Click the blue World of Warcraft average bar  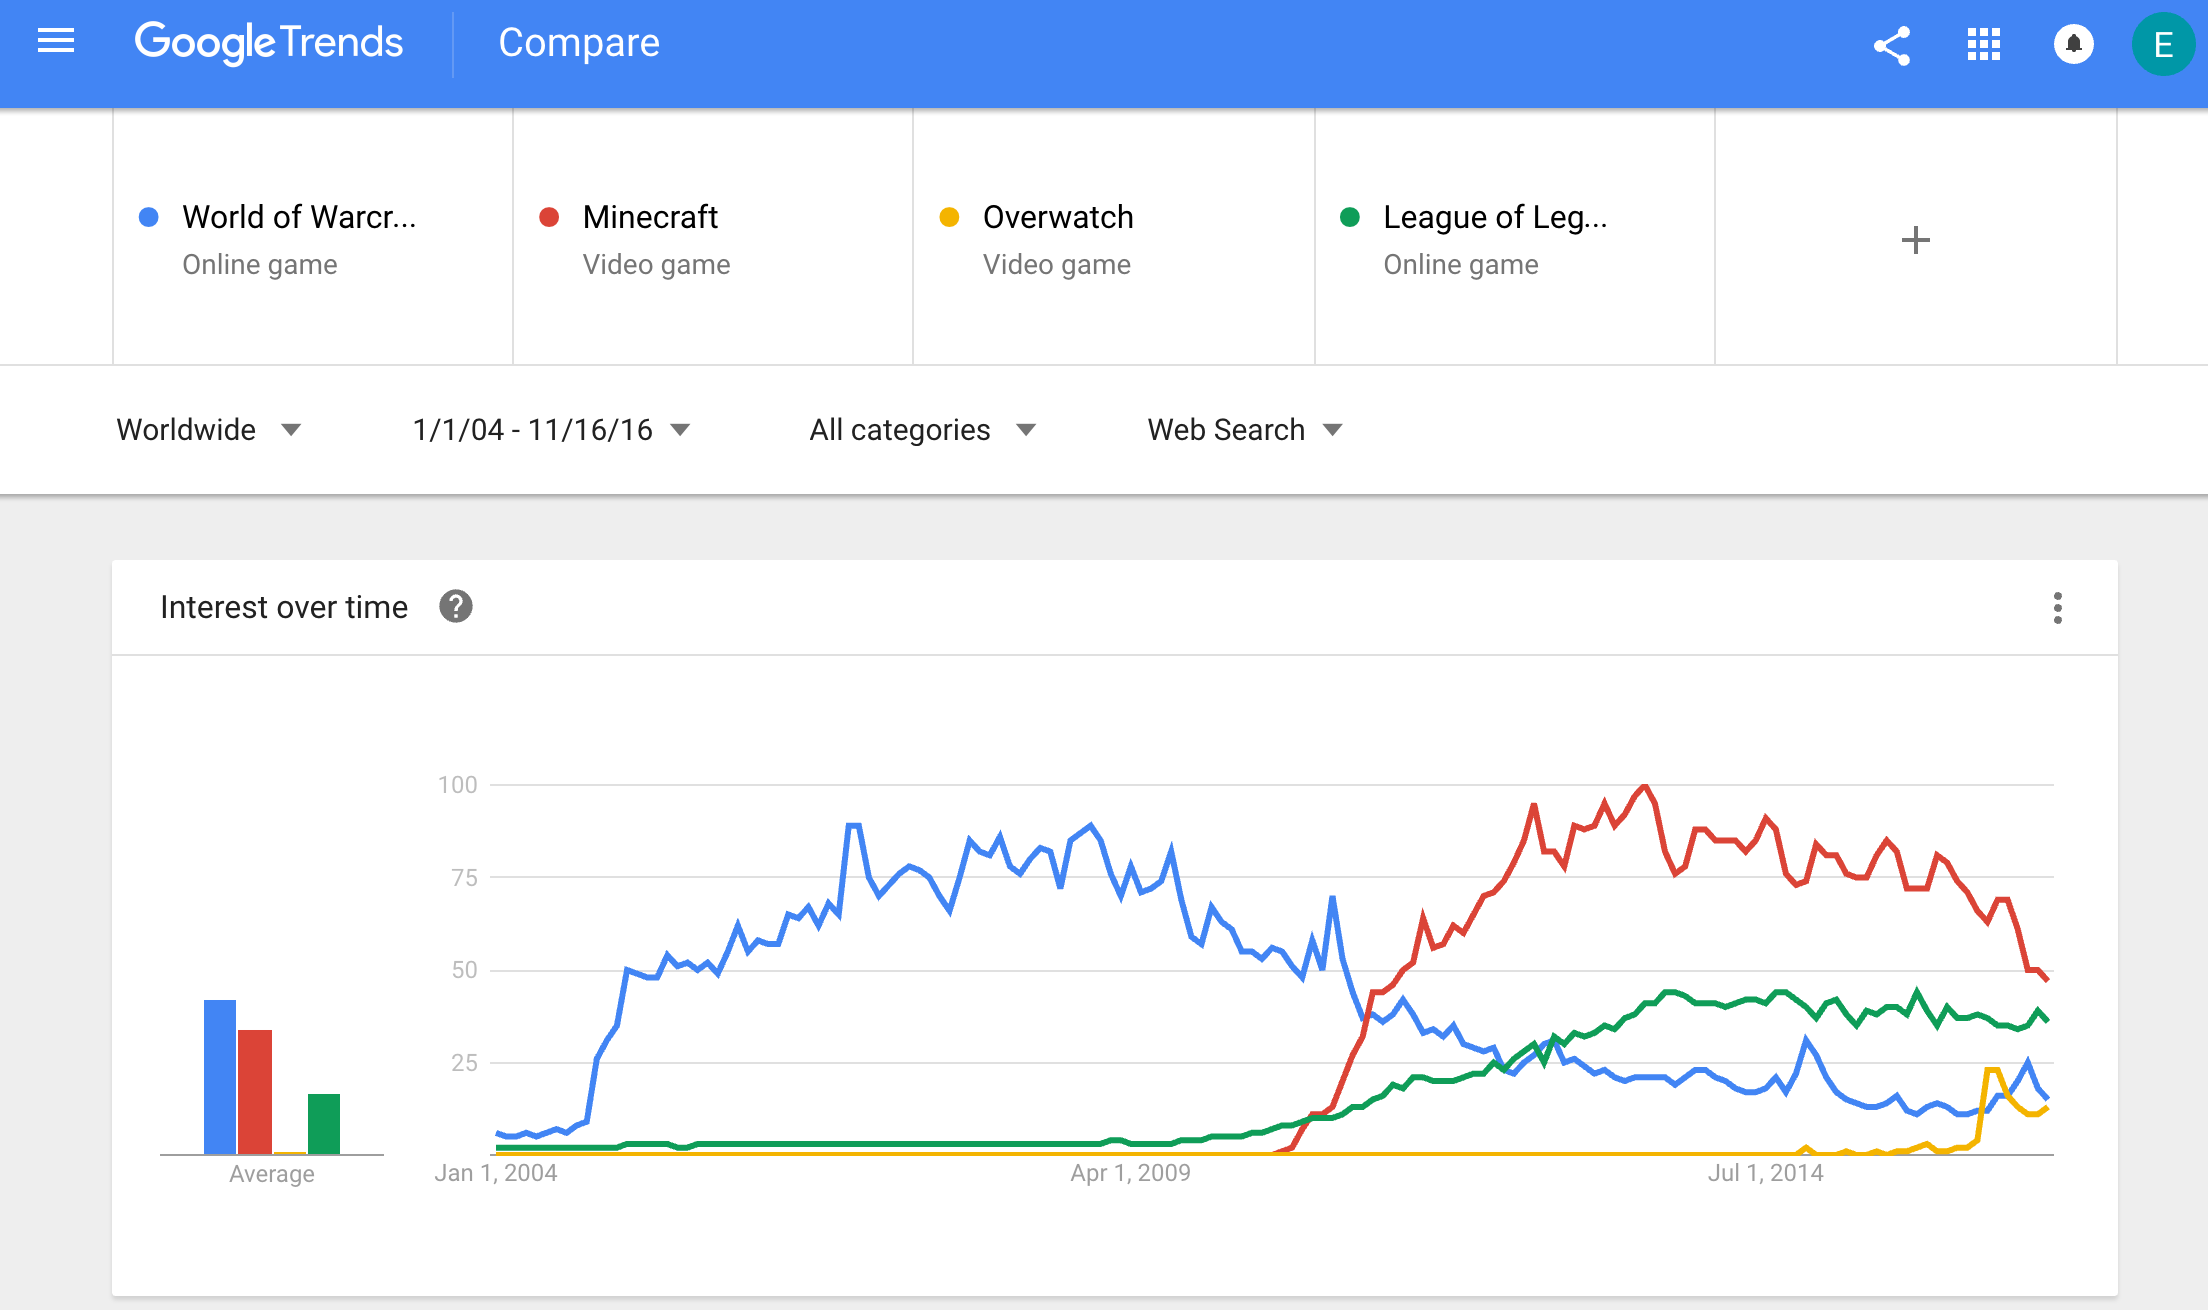pos(220,1077)
